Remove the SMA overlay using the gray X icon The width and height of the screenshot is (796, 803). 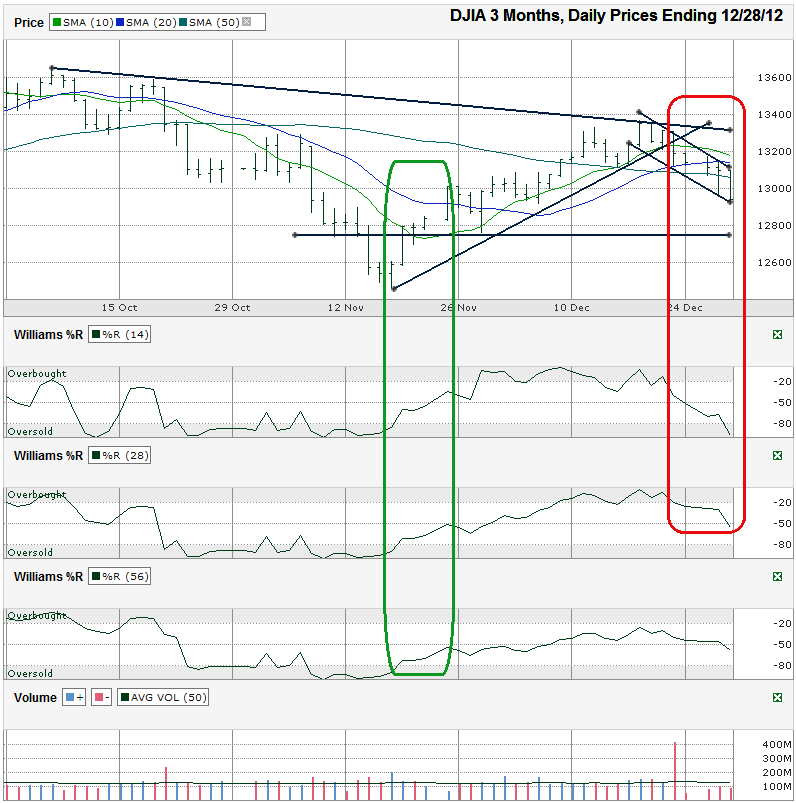pos(246,22)
